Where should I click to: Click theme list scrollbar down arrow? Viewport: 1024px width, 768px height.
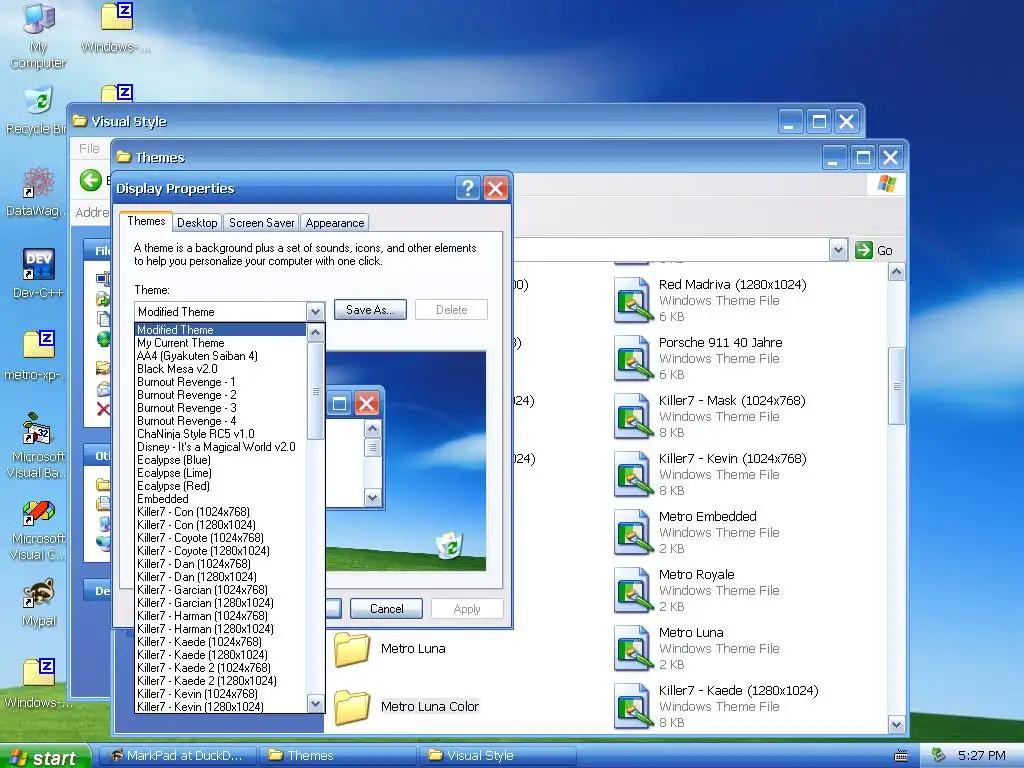click(315, 703)
